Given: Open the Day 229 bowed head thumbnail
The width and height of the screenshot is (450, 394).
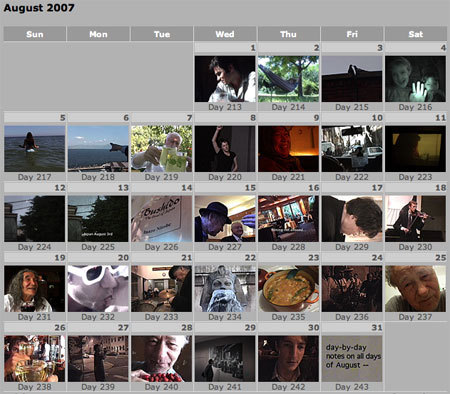Looking at the screenshot, I should coord(352,219).
